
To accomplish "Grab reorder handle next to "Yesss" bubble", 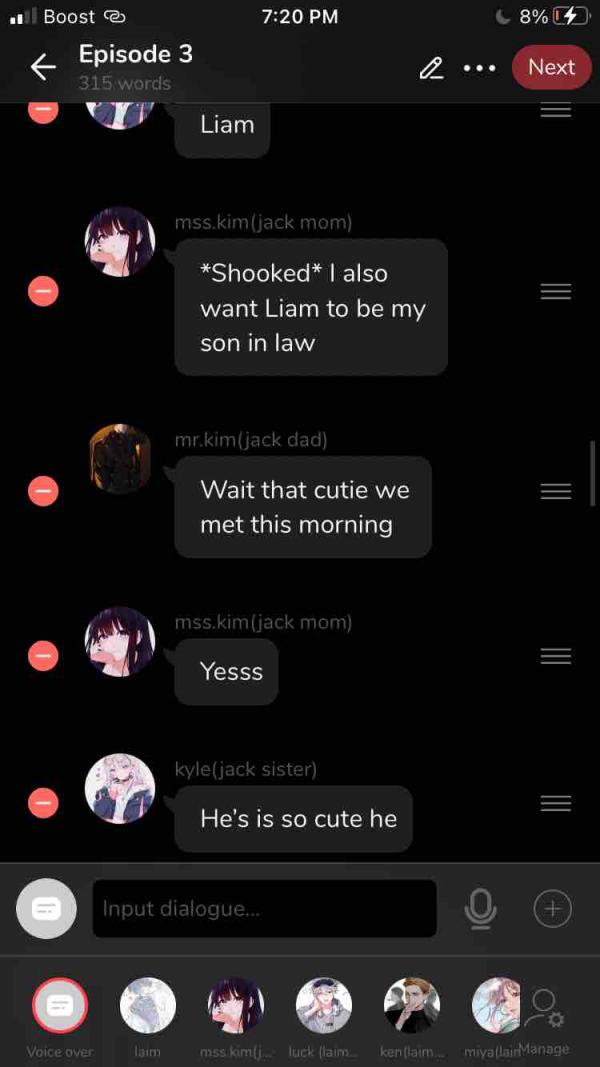I will [x=556, y=656].
